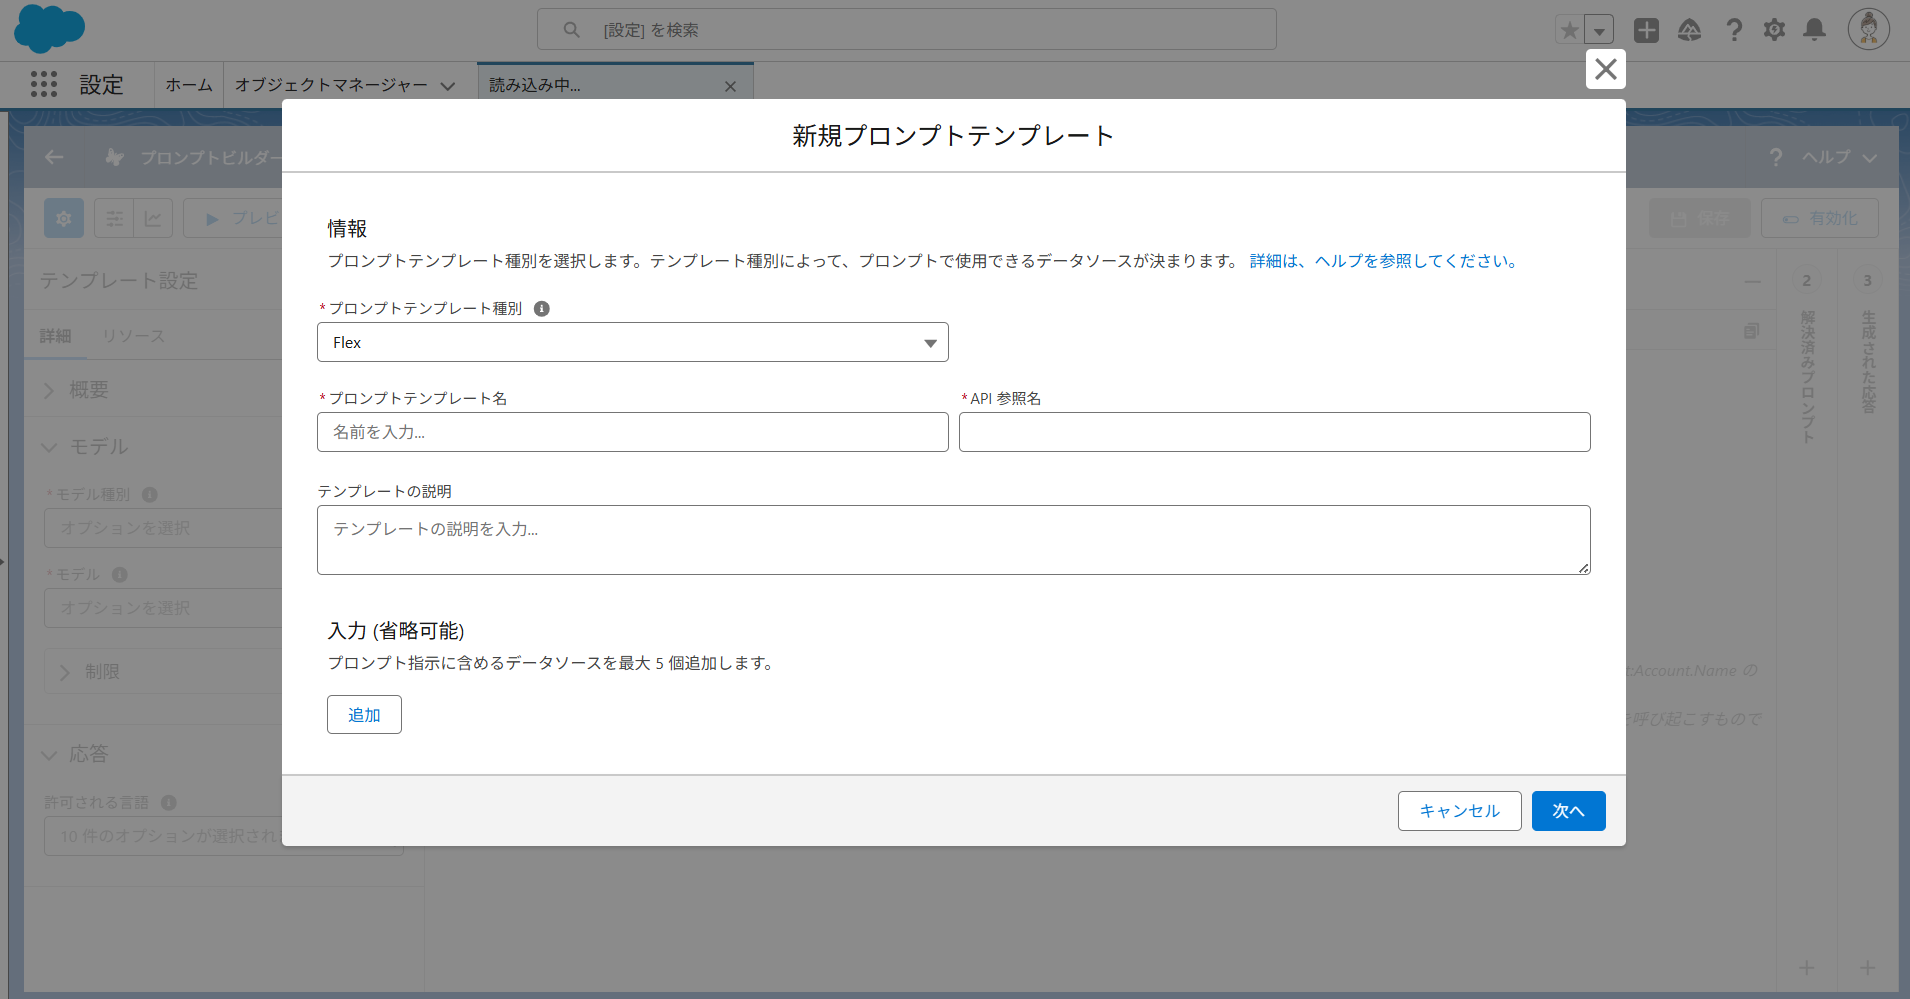Open the App Launcher waffle icon
Screen dimensions: 1910x999
[x=42, y=84]
